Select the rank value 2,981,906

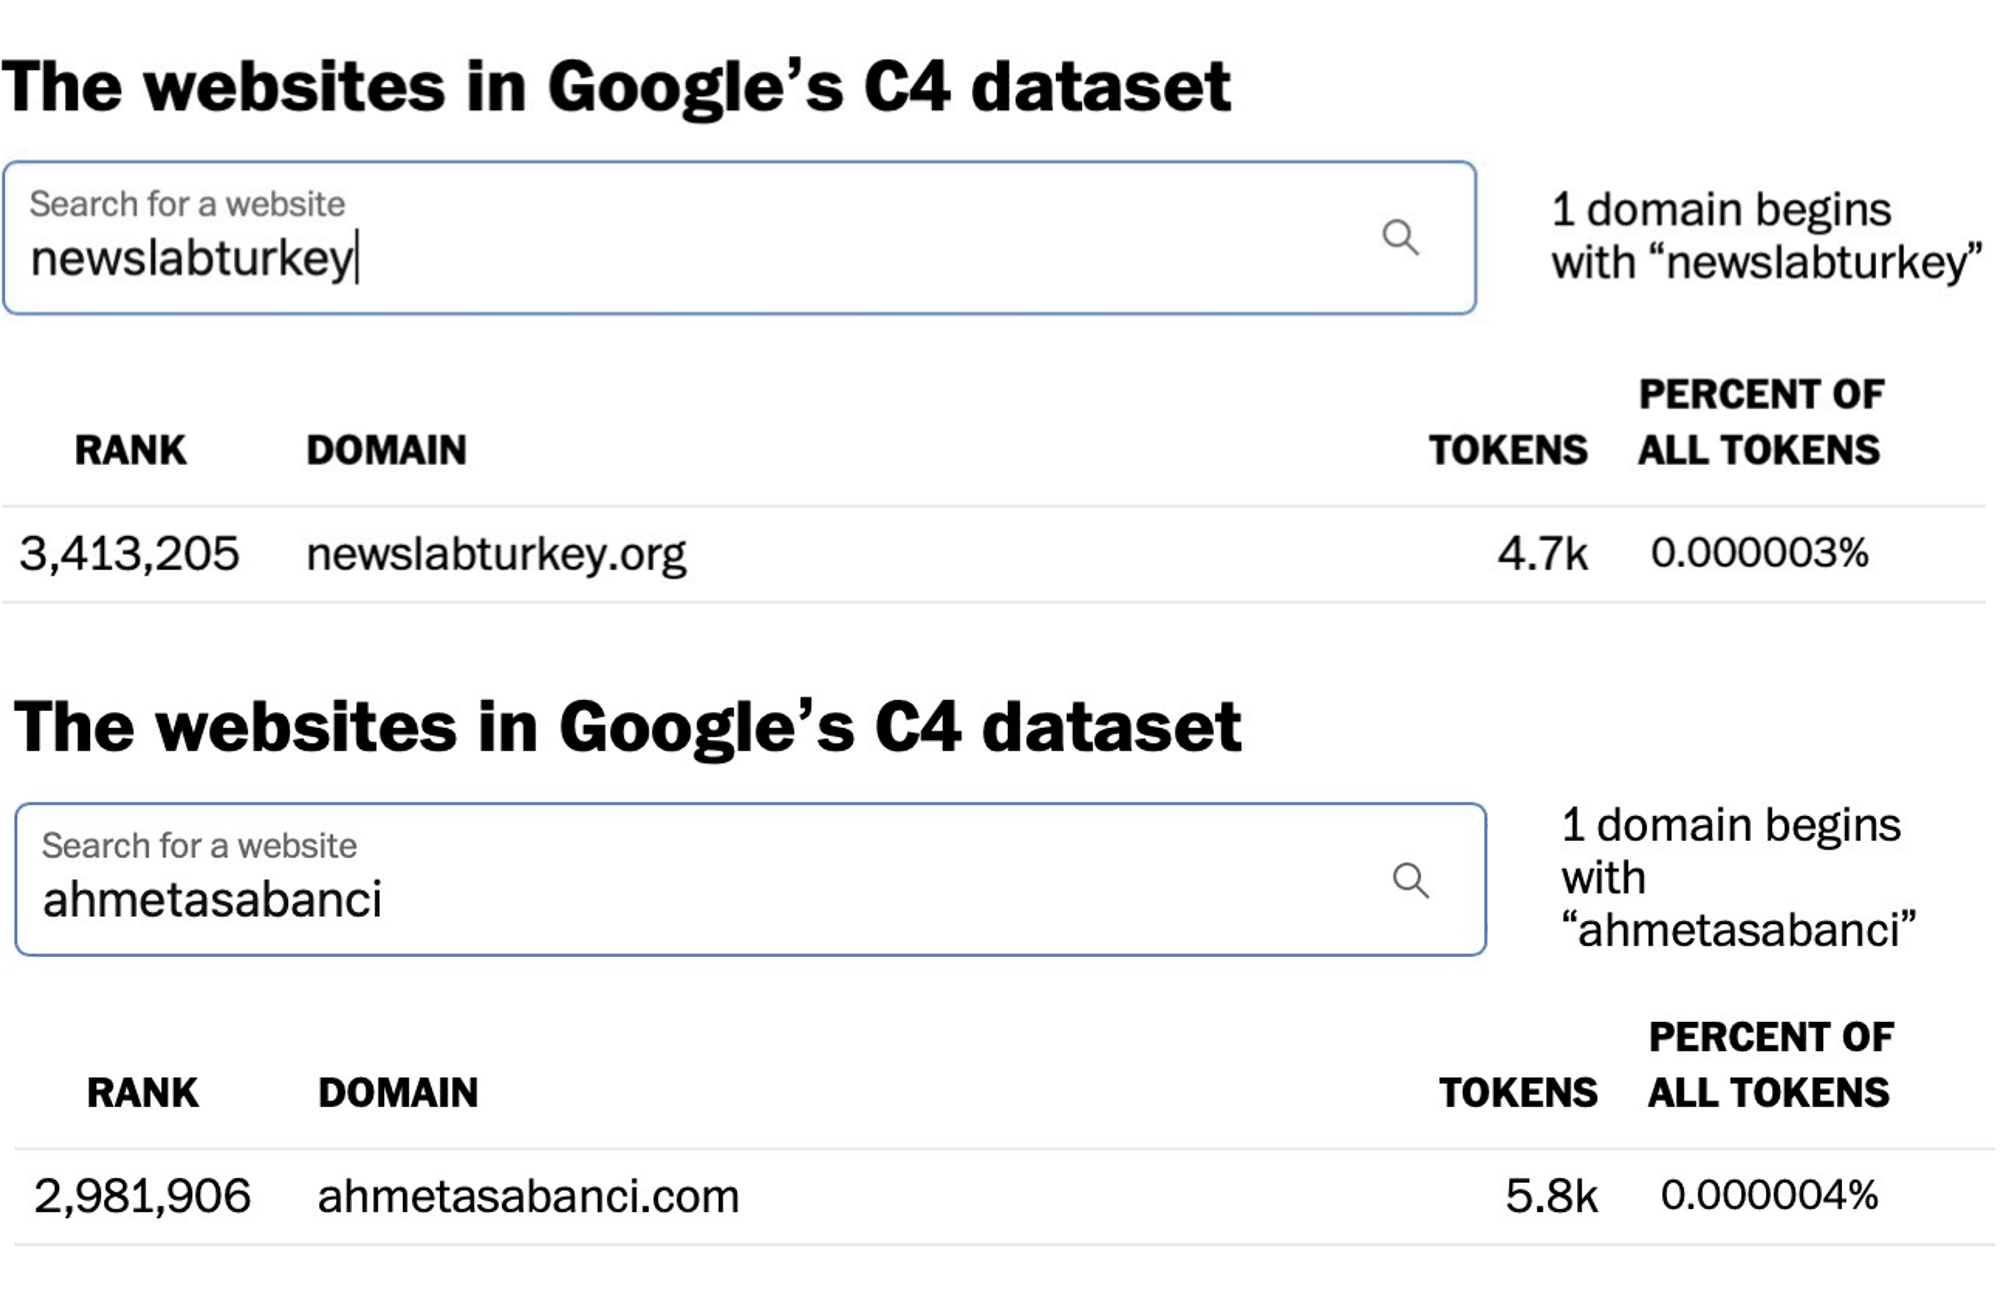pyautogui.click(x=142, y=1196)
